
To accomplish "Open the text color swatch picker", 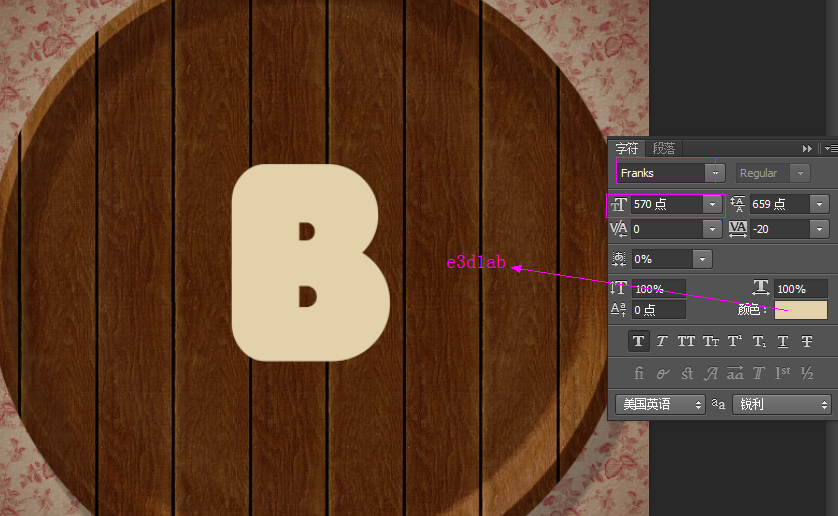I will [x=801, y=310].
